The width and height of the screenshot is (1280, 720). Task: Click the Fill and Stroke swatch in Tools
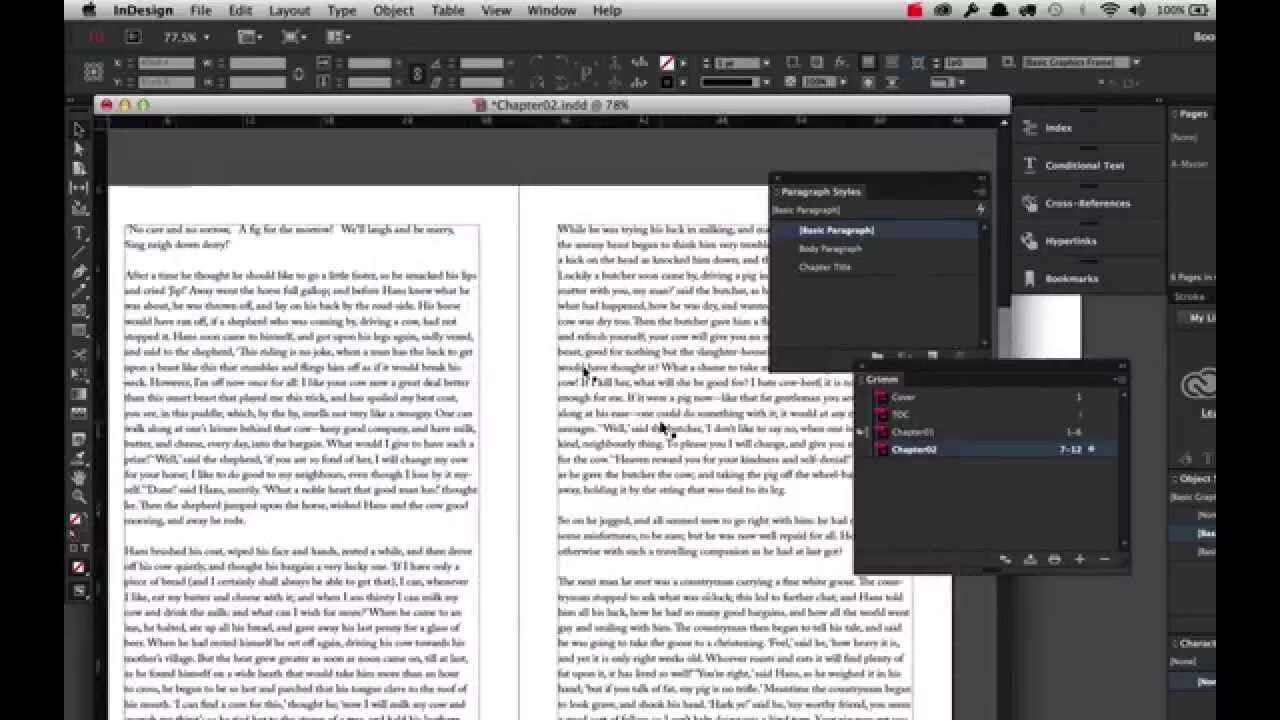[x=78, y=520]
